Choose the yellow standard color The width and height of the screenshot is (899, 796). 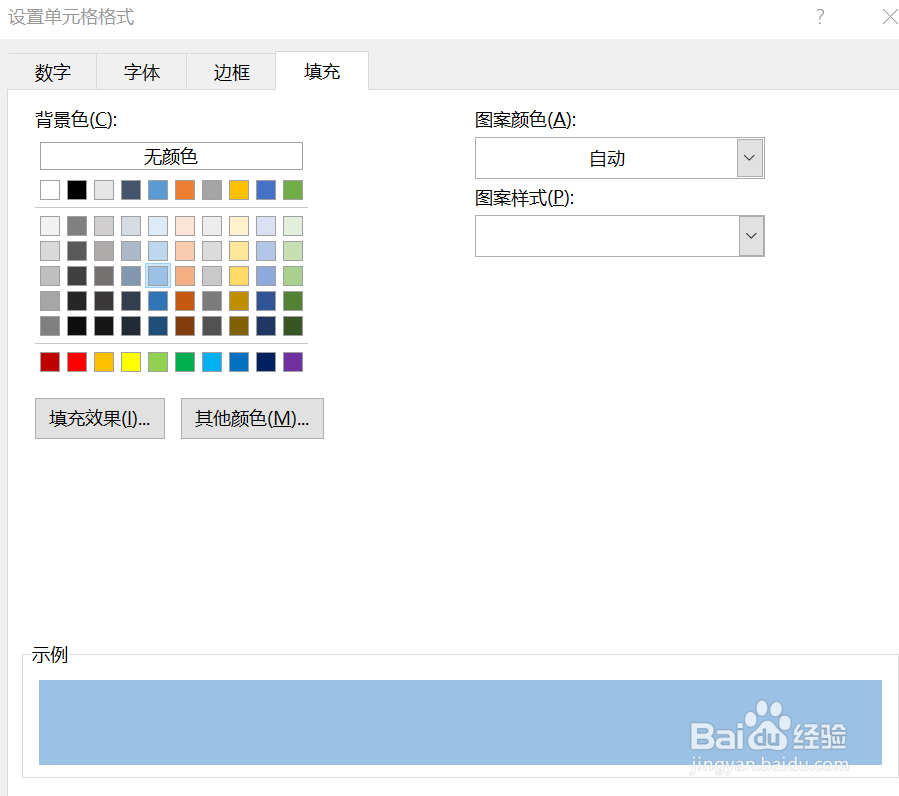click(131, 362)
